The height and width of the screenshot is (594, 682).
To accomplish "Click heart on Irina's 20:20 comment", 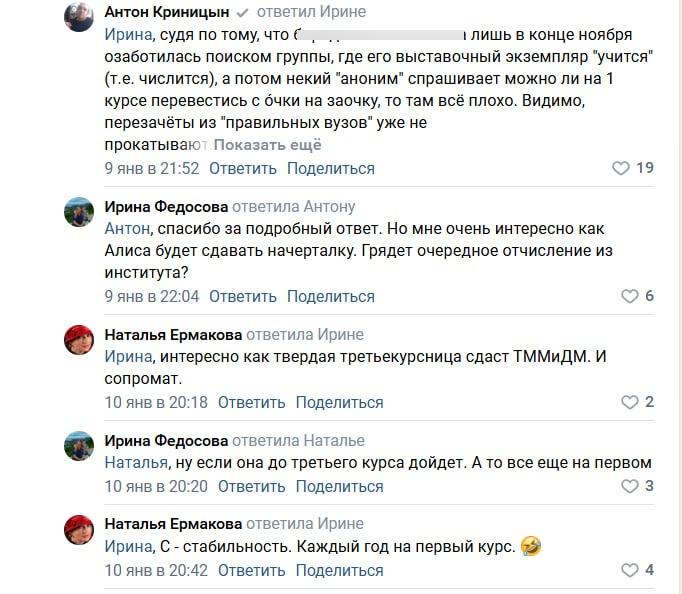I will pyautogui.click(x=630, y=486).
